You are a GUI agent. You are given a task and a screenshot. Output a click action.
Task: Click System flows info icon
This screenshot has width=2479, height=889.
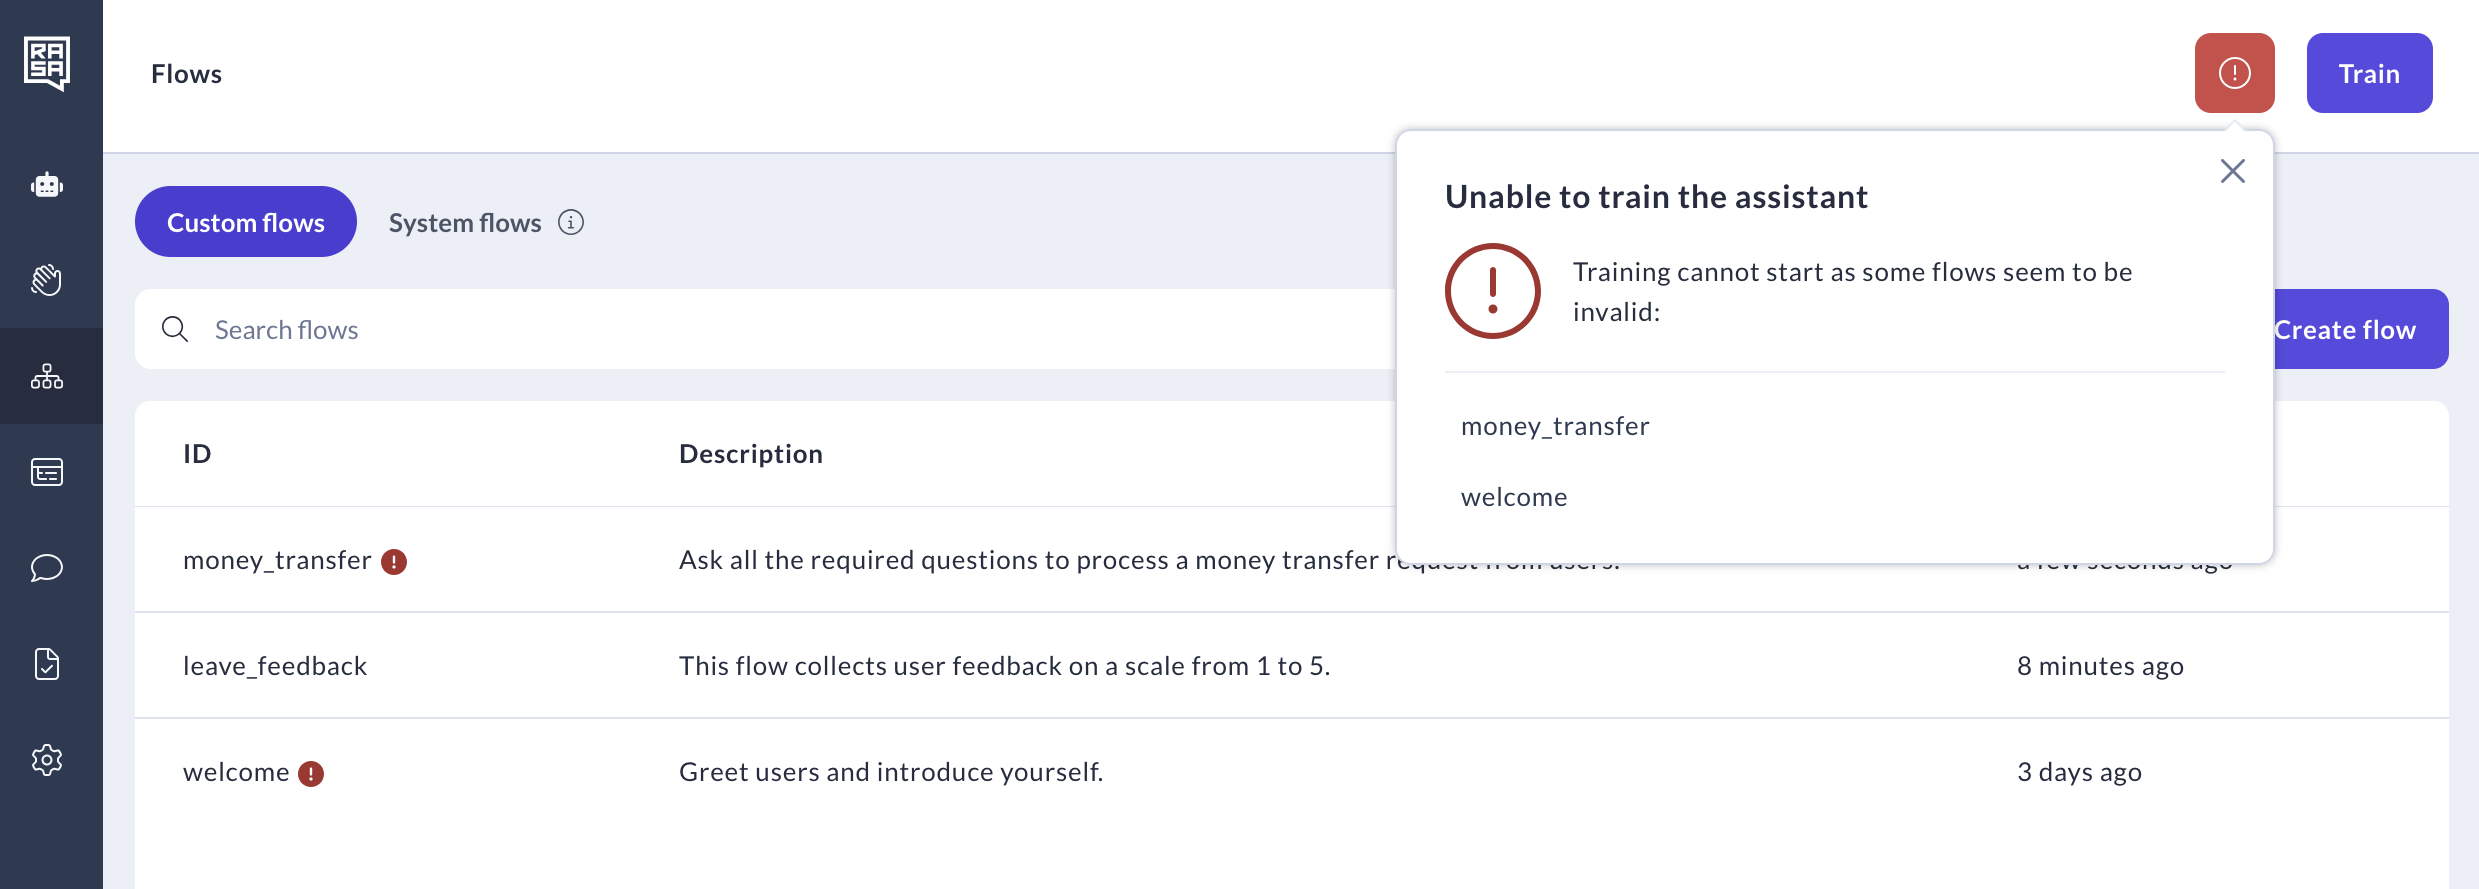(571, 222)
